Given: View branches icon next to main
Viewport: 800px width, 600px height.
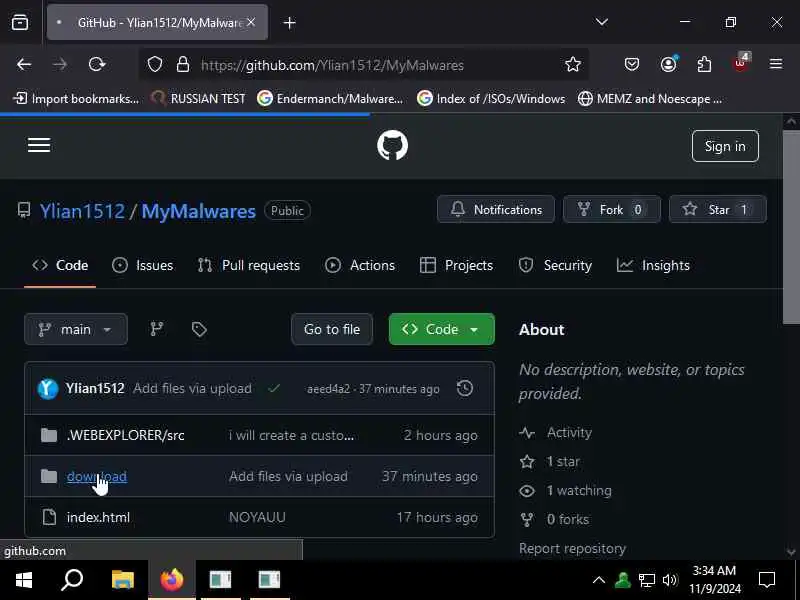Looking at the screenshot, I should tap(157, 329).
